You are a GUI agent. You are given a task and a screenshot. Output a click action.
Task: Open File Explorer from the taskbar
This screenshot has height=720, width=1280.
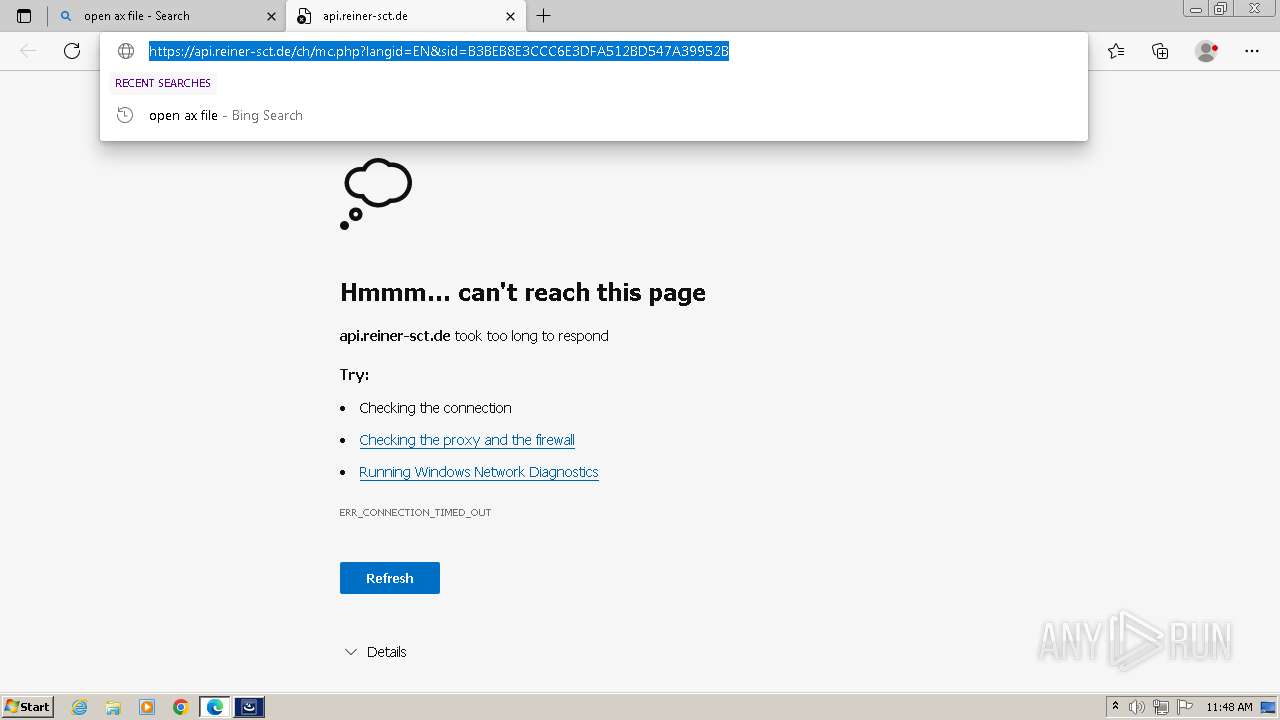tap(113, 707)
